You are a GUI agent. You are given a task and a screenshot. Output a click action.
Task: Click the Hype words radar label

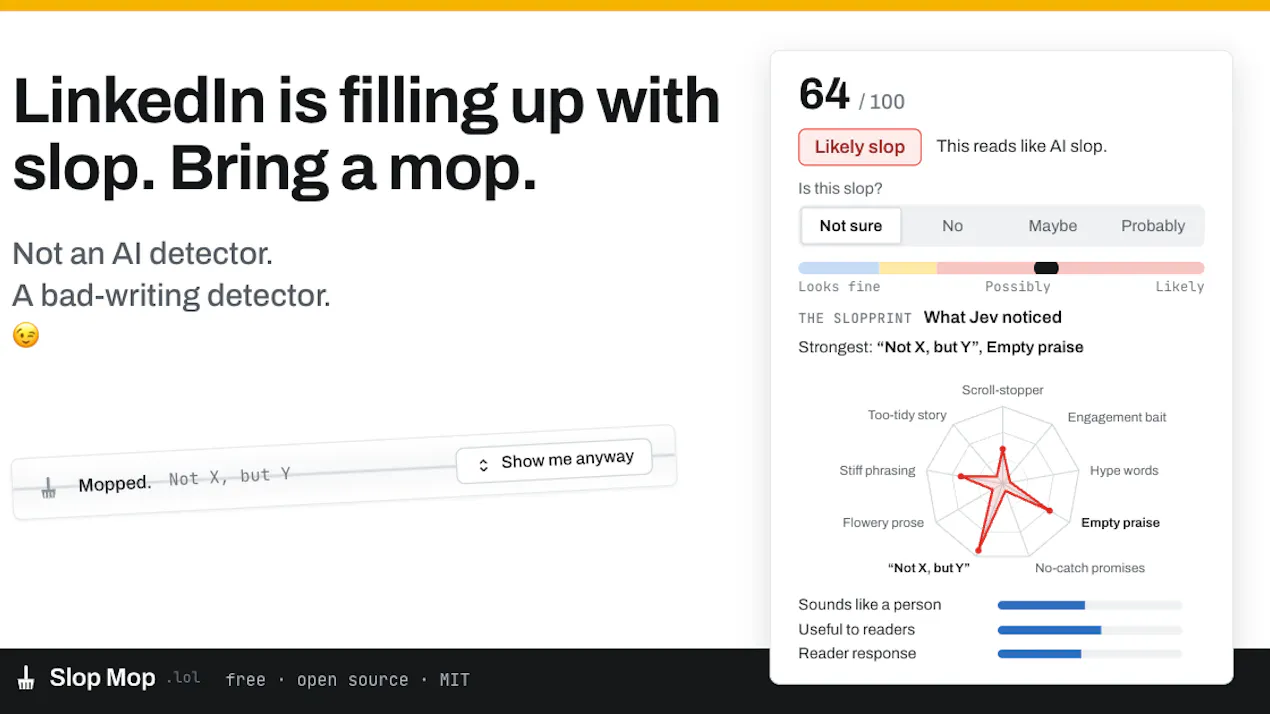(x=1124, y=470)
